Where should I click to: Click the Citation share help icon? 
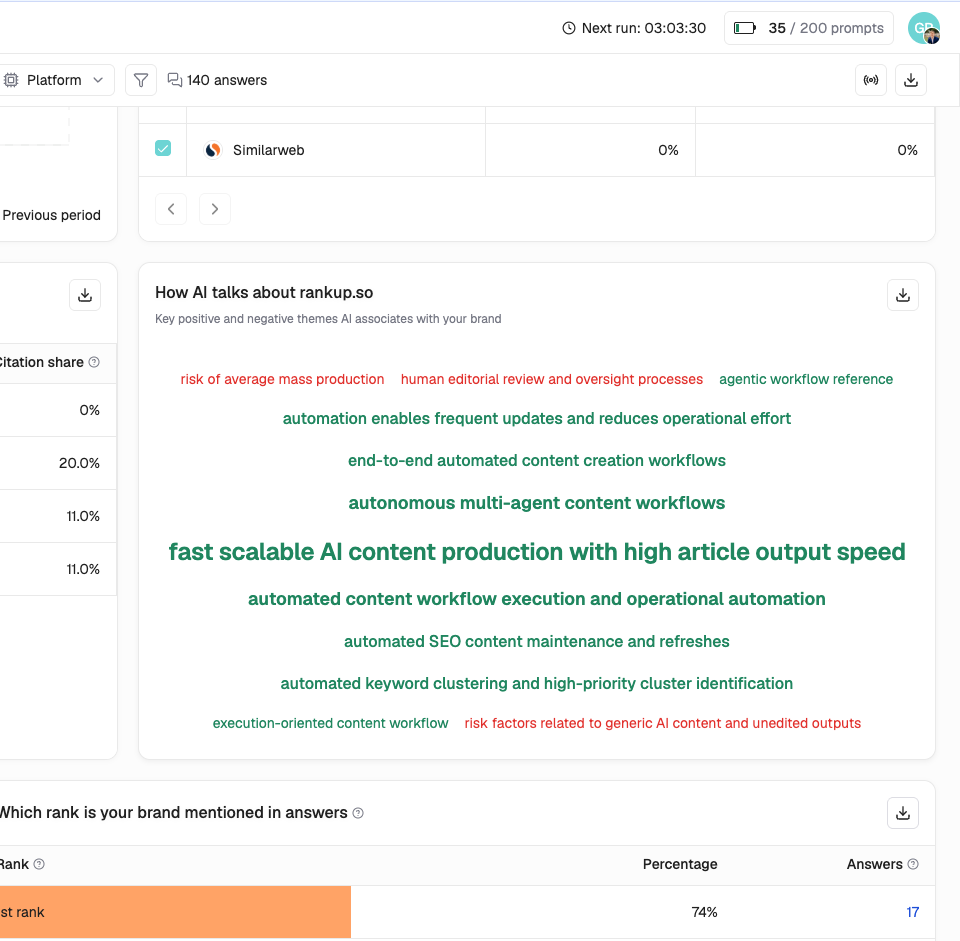[x=94, y=362]
